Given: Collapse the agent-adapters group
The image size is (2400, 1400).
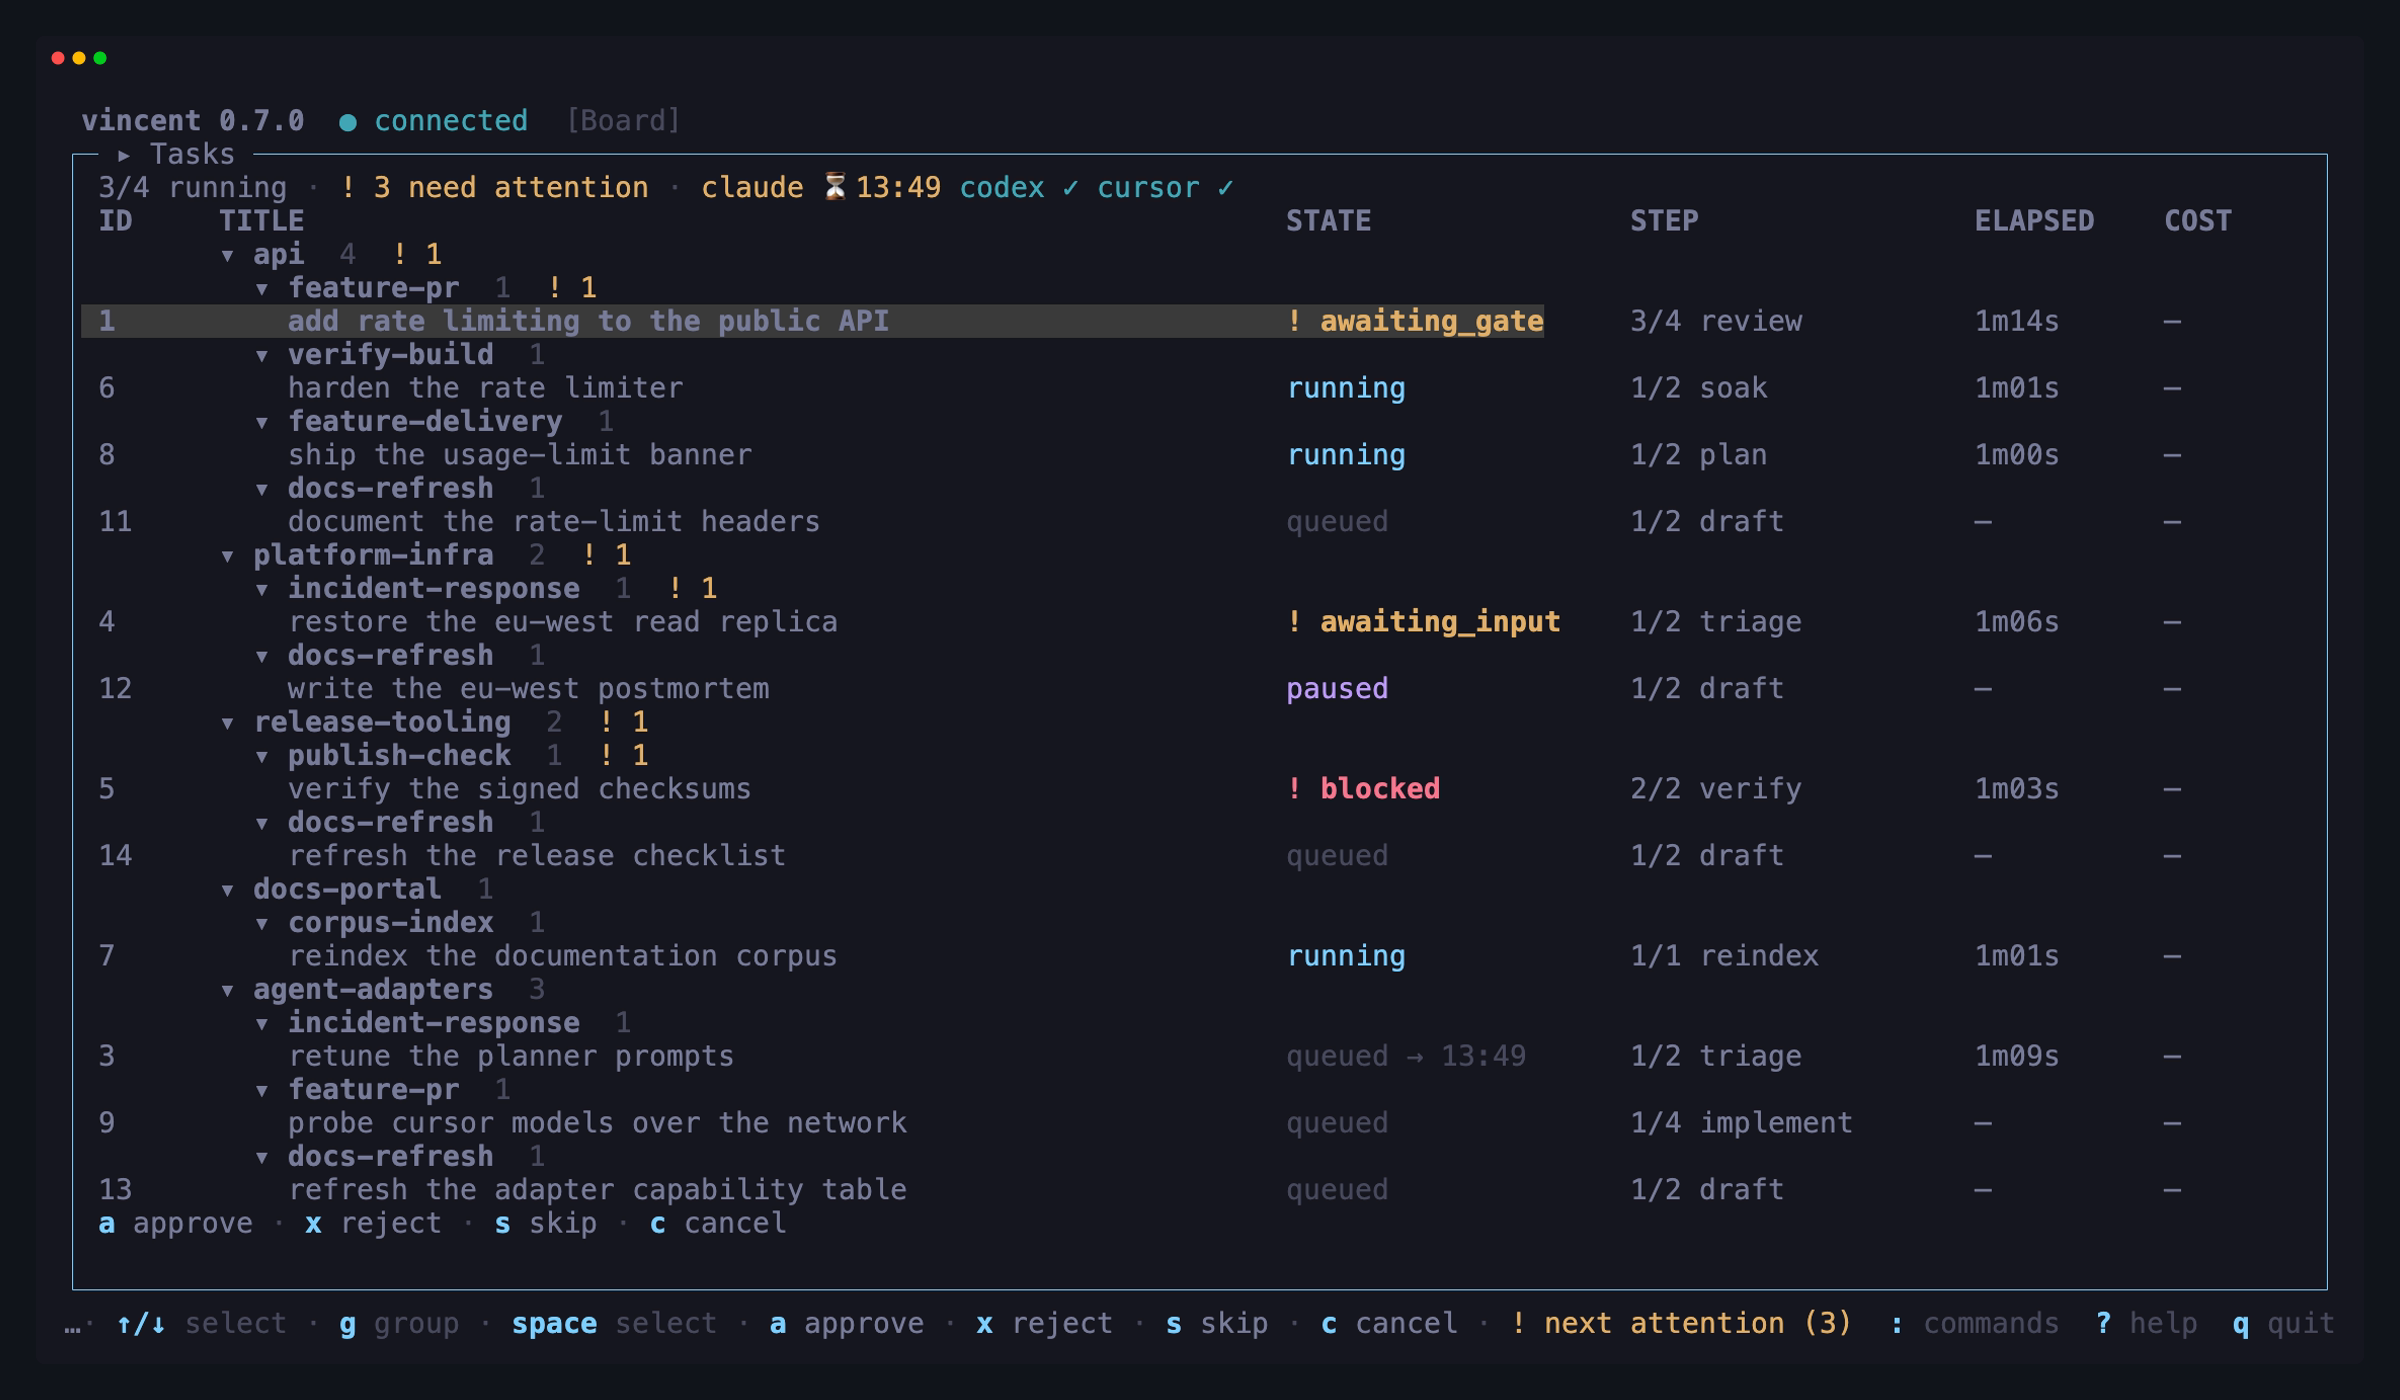Looking at the screenshot, I should click(x=228, y=991).
